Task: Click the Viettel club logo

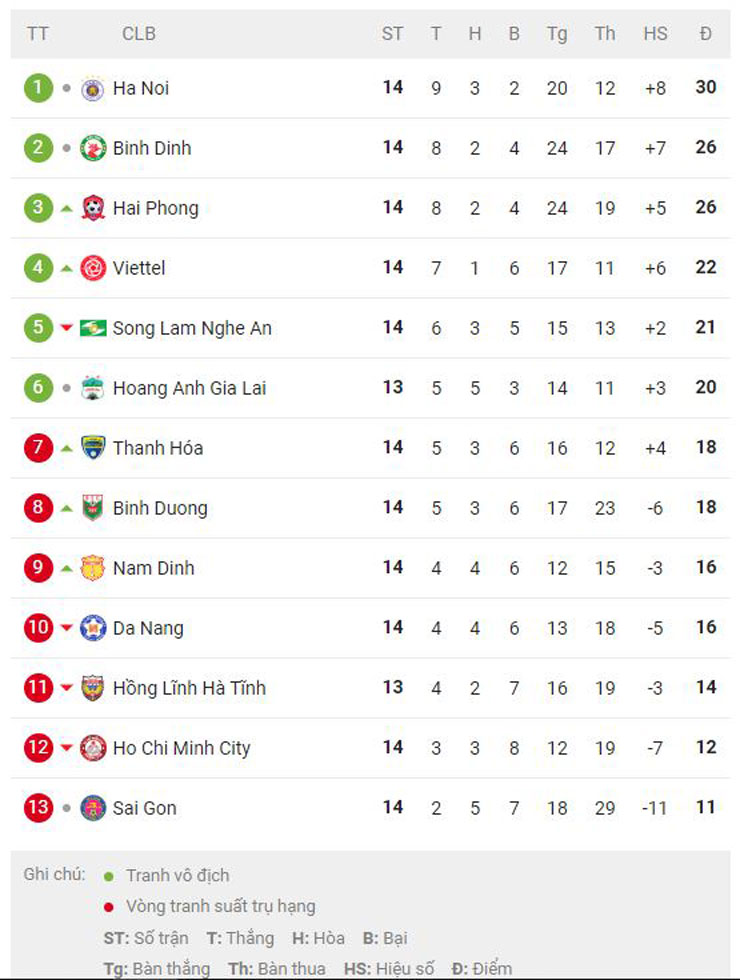Action: 93,268
